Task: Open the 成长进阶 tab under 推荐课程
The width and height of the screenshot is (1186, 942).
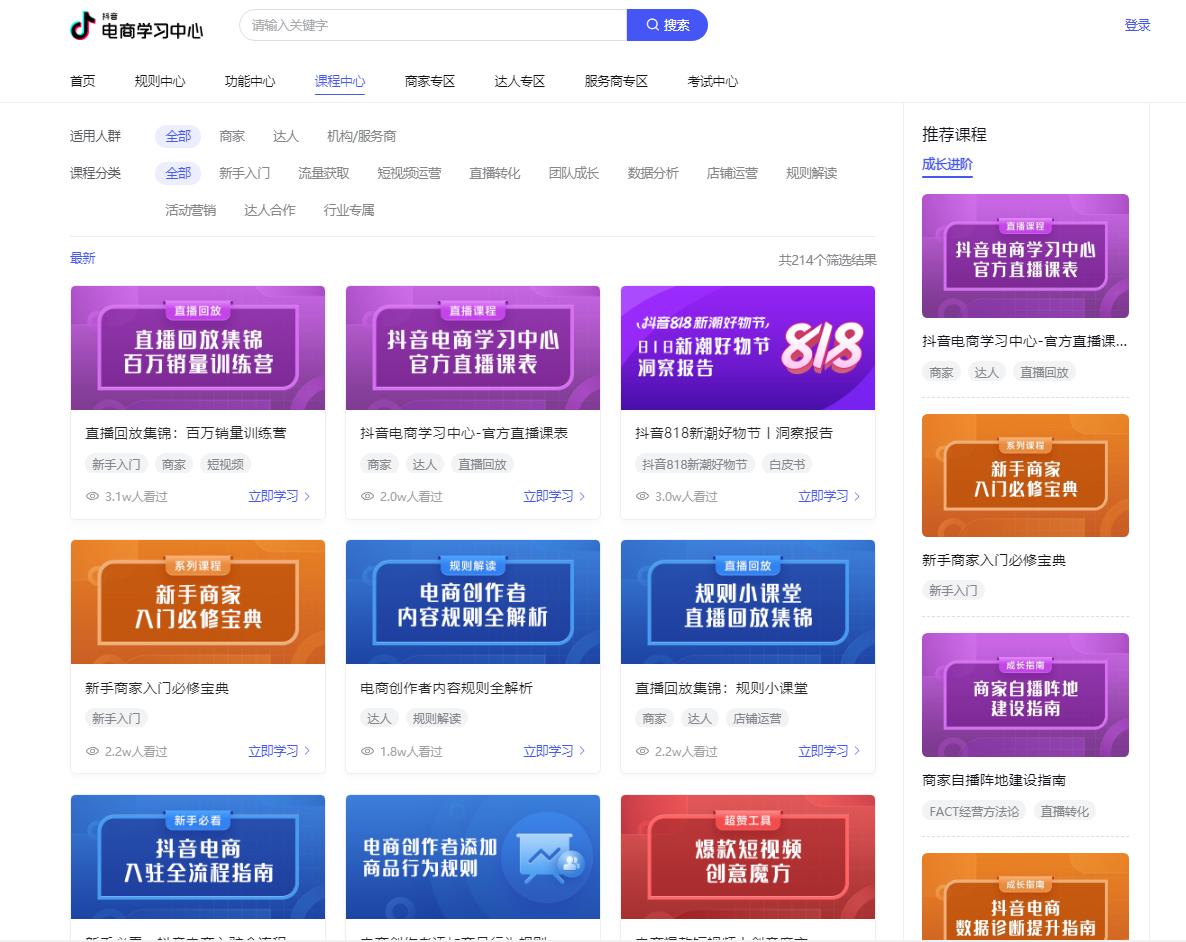Action: pyautogui.click(x=946, y=163)
